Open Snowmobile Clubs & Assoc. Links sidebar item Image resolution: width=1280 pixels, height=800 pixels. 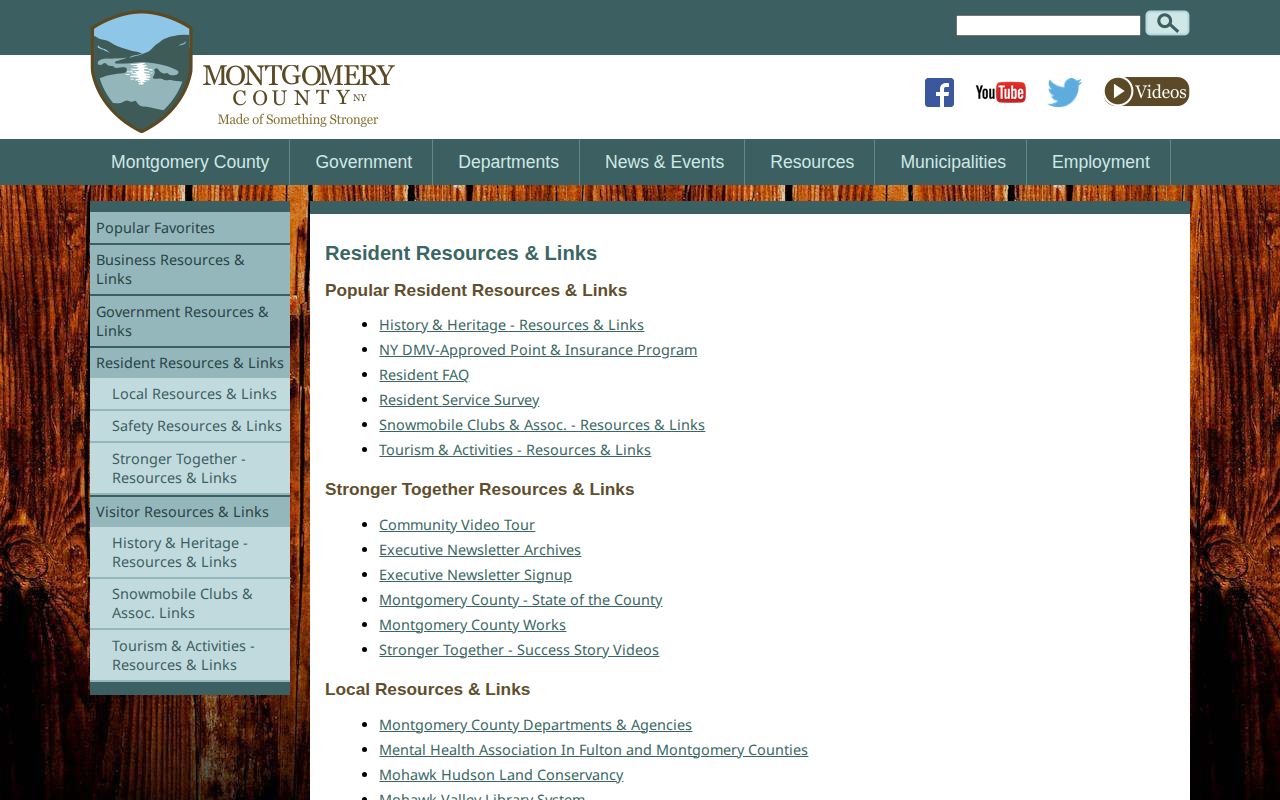(x=190, y=603)
